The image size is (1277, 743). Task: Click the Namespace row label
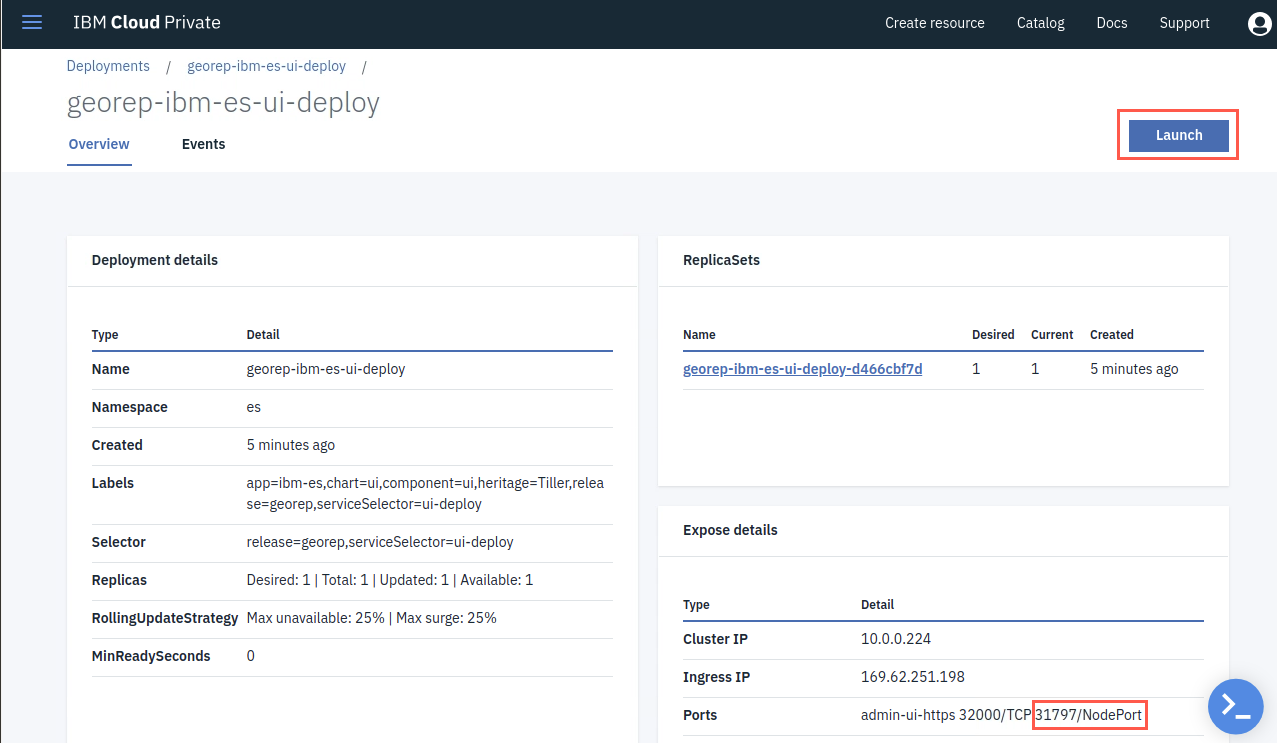pos(130,407)
